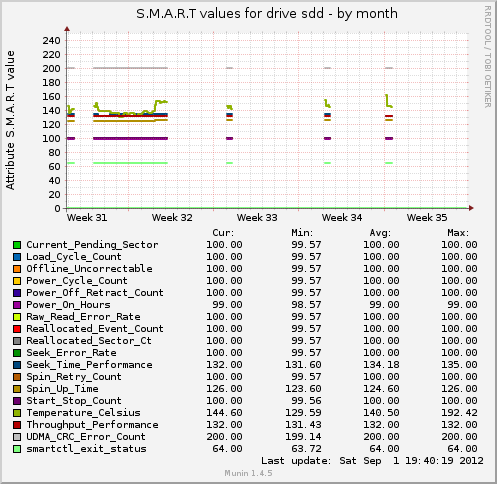Click the Seek_Time_Performance label
The width and height of the screenshot is (497, 484).
(x=89, y=365)
